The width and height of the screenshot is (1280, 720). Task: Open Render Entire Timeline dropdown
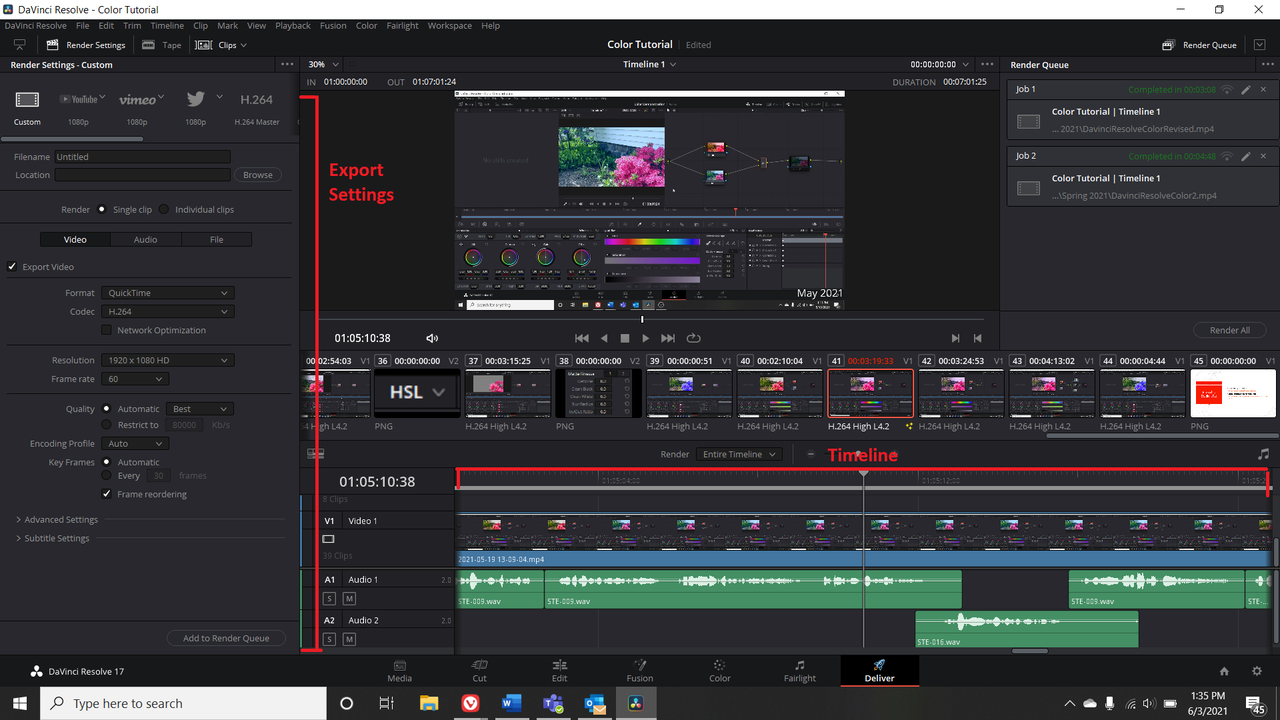[x=739, y=454]
